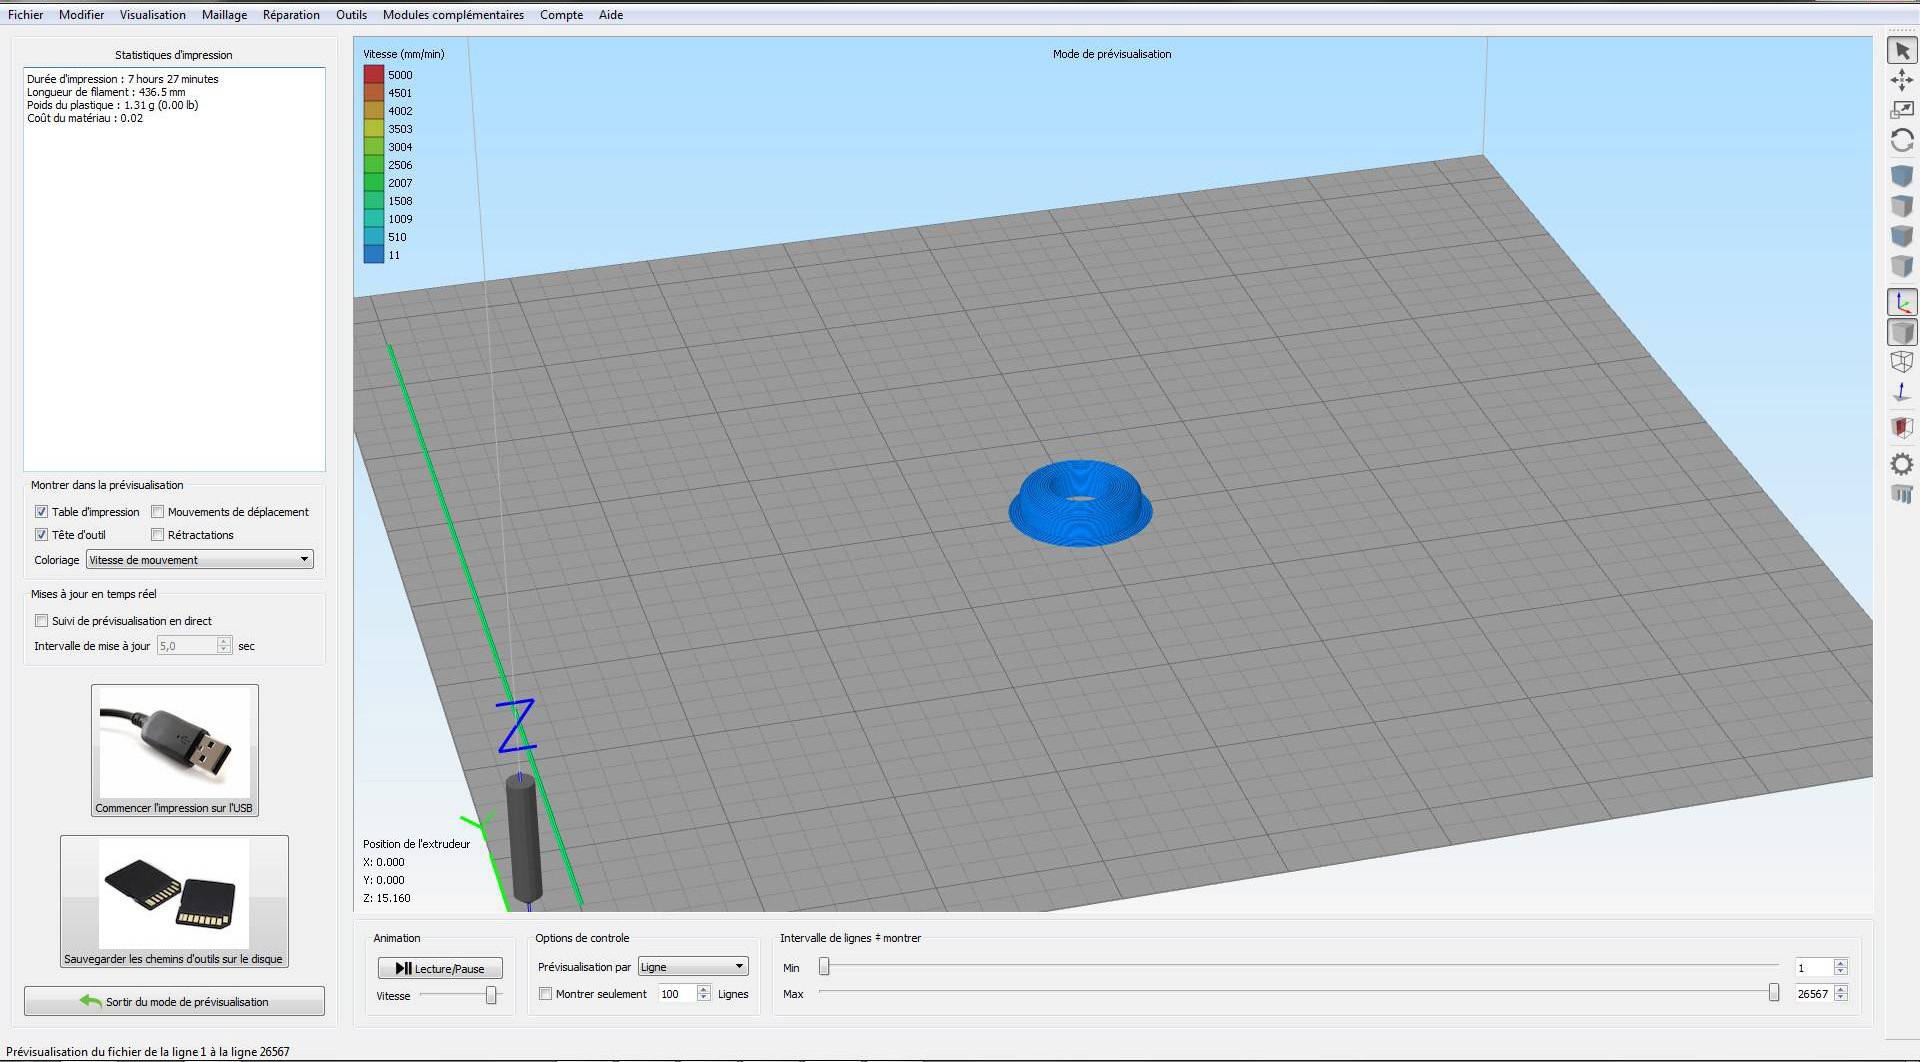This screenshot has width=1920, height=1062.
Task: Open the Visualisation menu
Action: tap(153, 15)
